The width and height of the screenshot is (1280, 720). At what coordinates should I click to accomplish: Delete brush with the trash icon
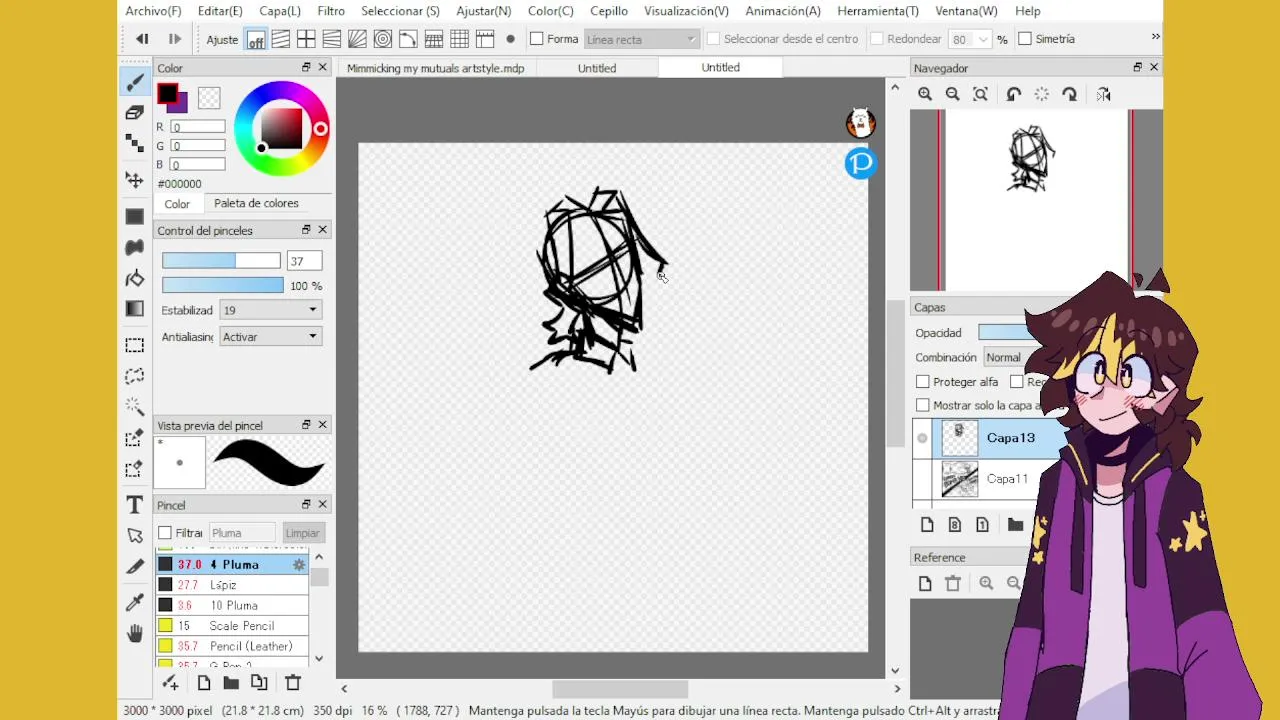293,683
